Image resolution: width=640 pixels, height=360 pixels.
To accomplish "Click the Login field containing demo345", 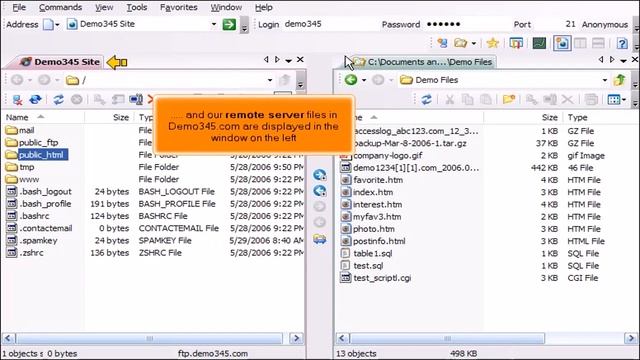I will click(x=331, y=24).
